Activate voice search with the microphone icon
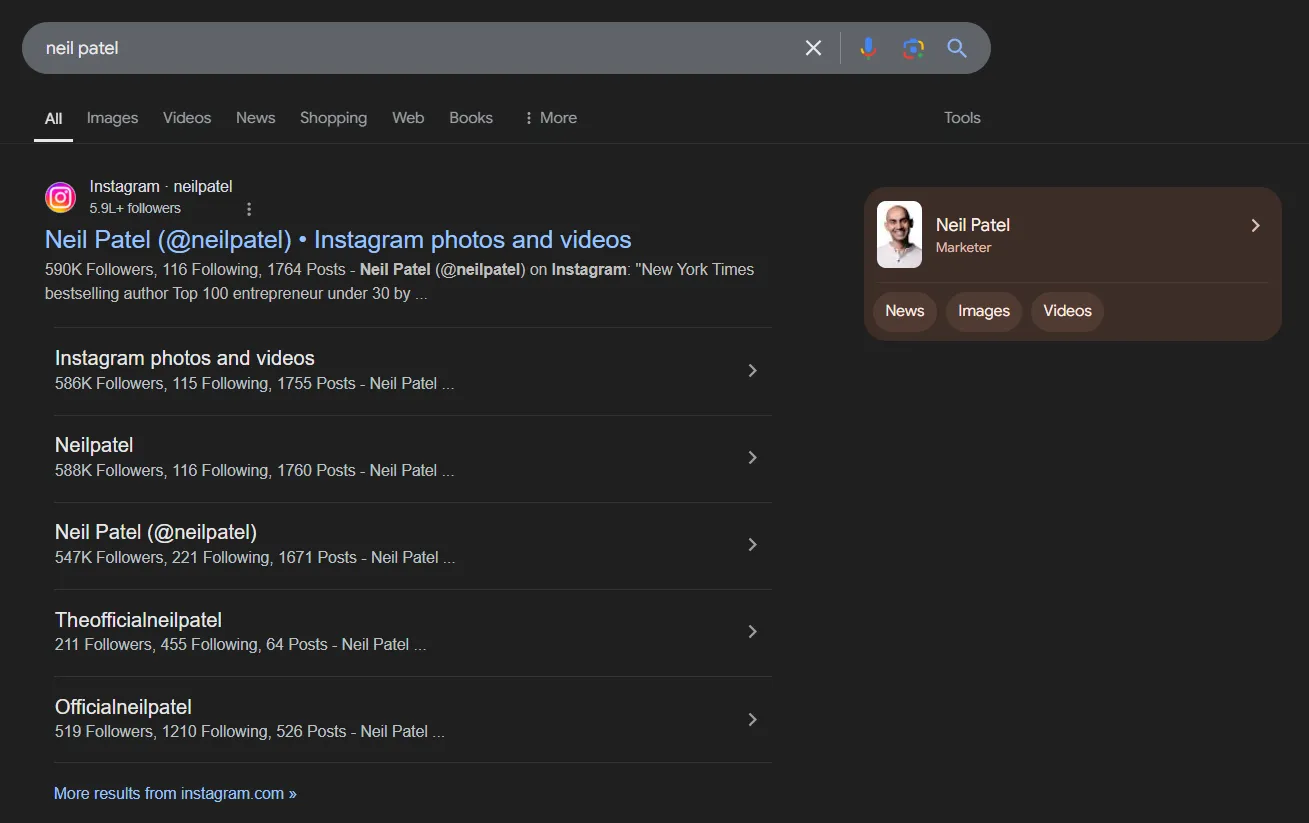 click(x=867, y=47)
